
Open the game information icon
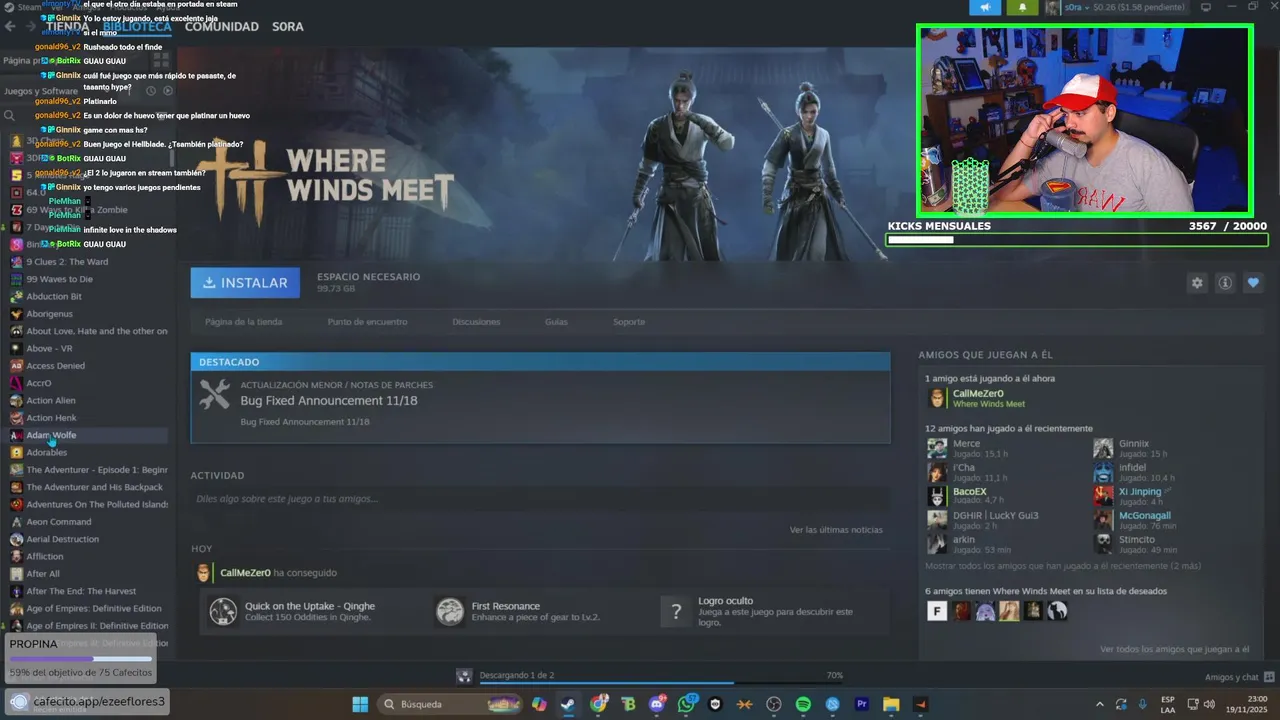(1225, 283)
